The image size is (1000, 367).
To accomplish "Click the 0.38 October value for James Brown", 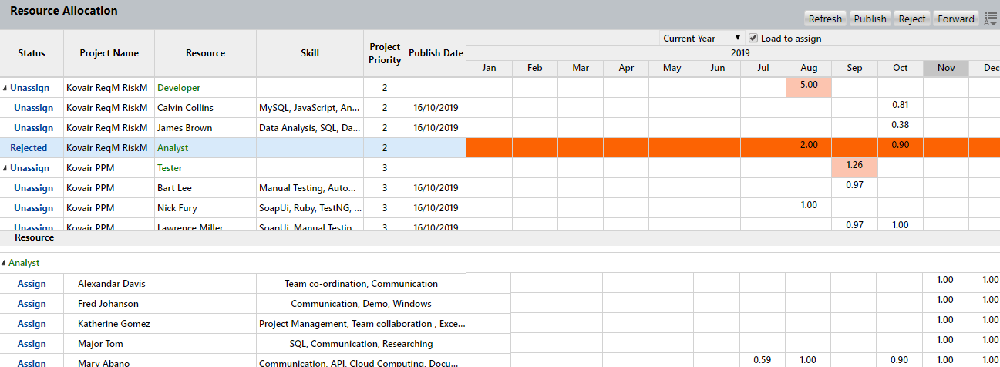I will coord(901,124).
